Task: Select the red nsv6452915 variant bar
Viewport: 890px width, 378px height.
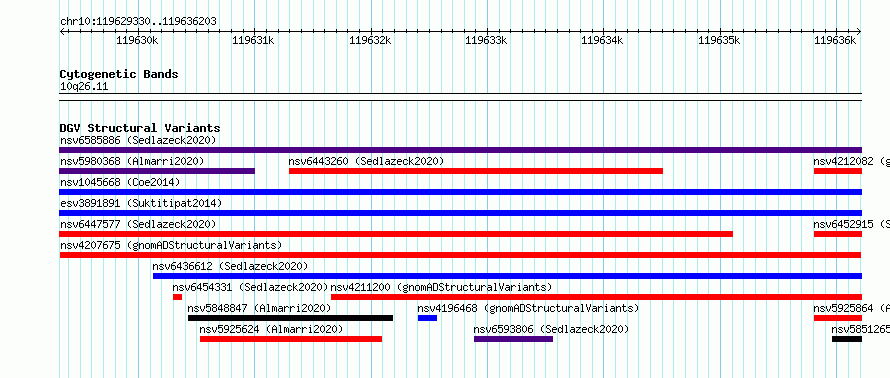Action: click(x=838, y=234)
